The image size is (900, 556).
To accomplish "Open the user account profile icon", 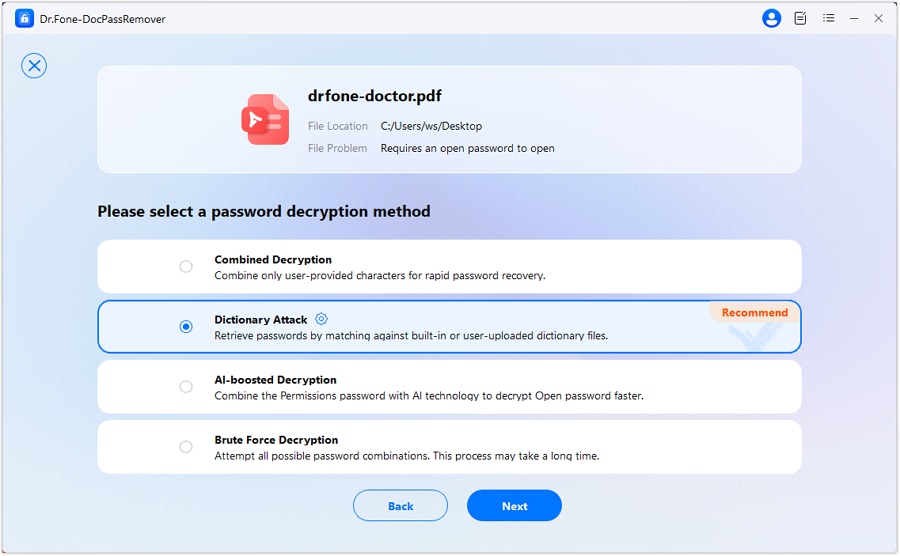I will pos(771,18).
